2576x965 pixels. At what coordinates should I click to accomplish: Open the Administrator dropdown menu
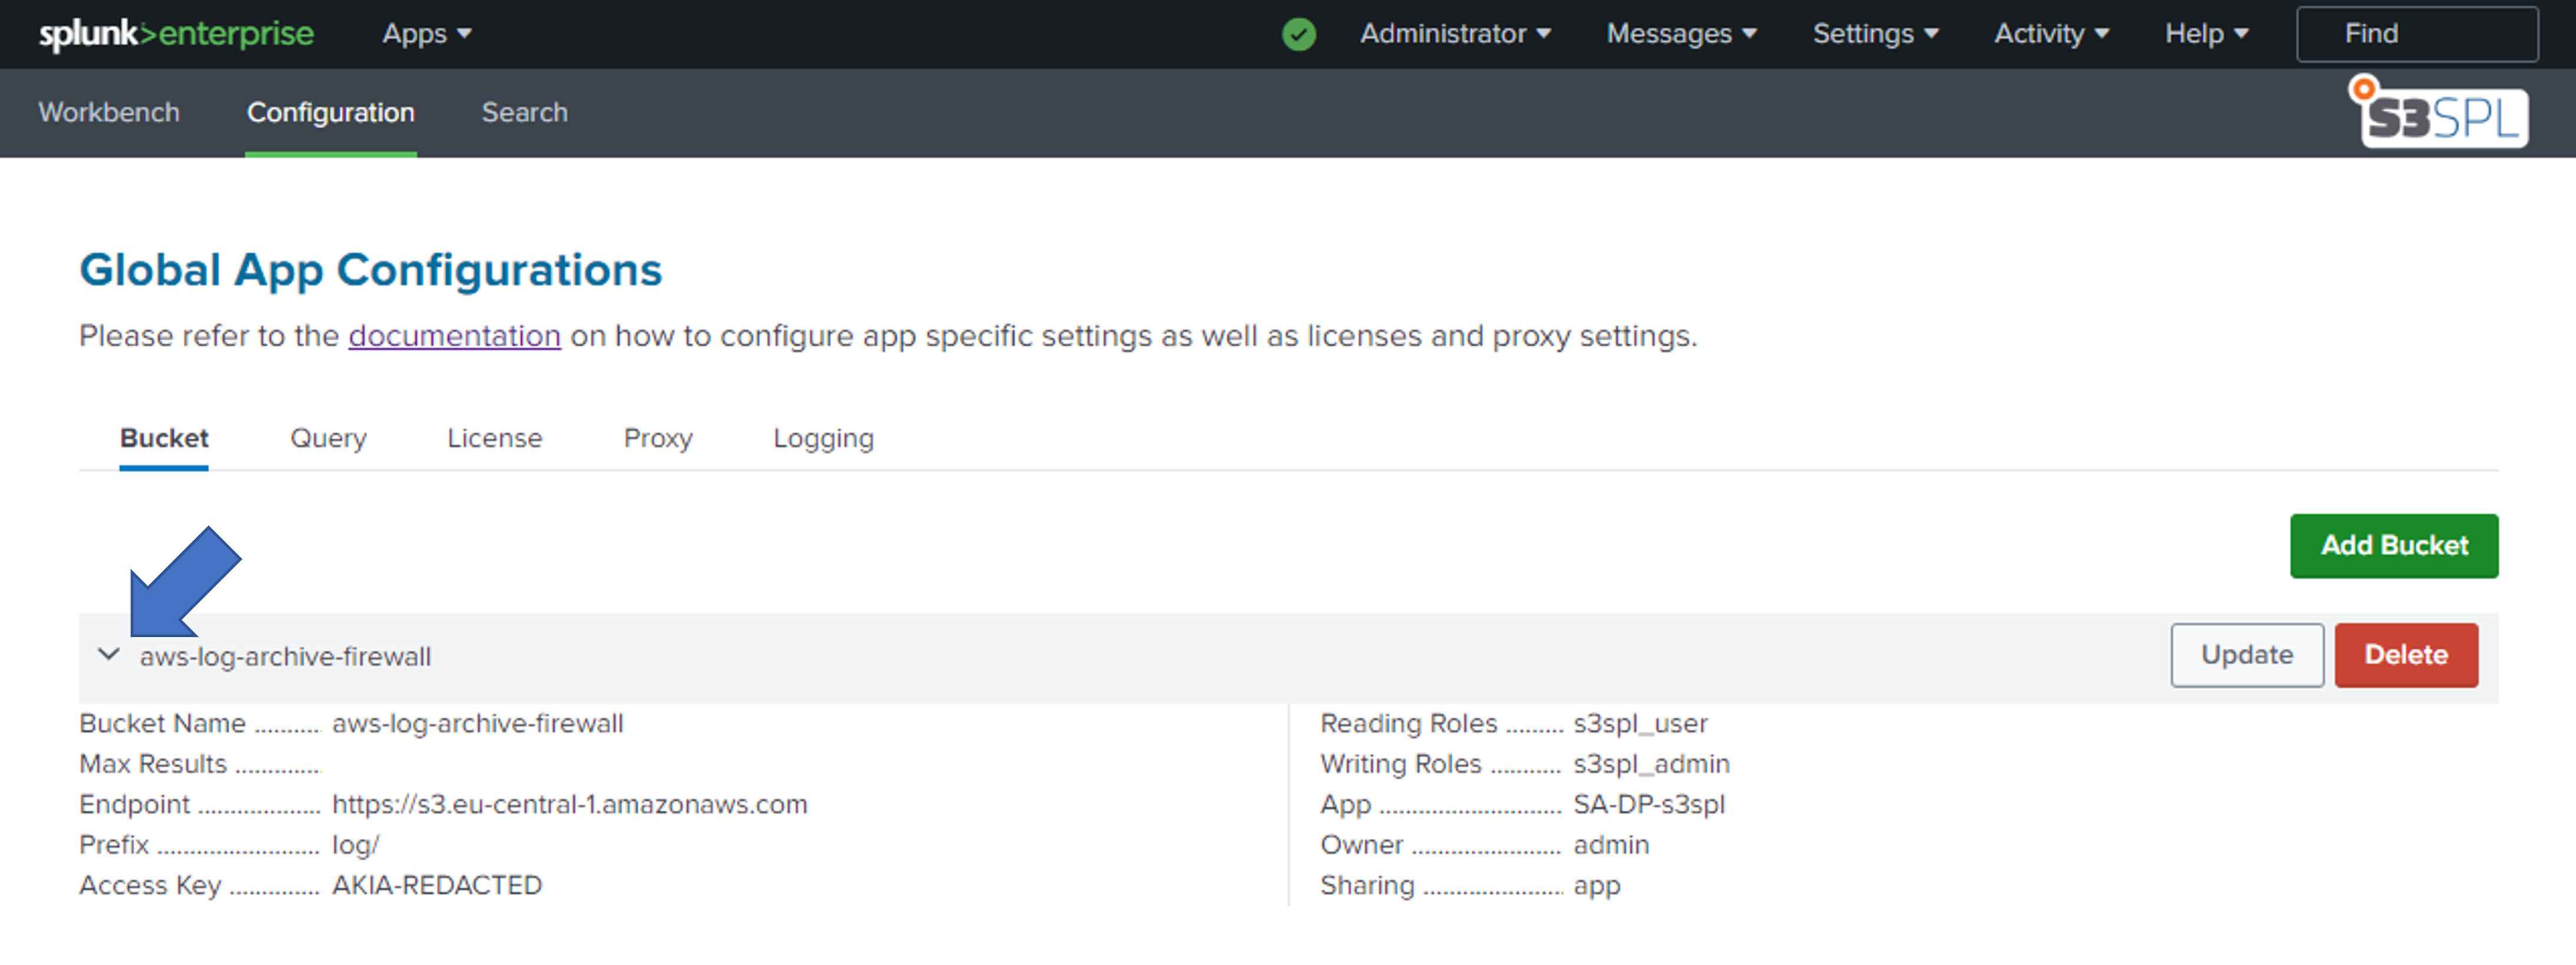[1454, 34]
